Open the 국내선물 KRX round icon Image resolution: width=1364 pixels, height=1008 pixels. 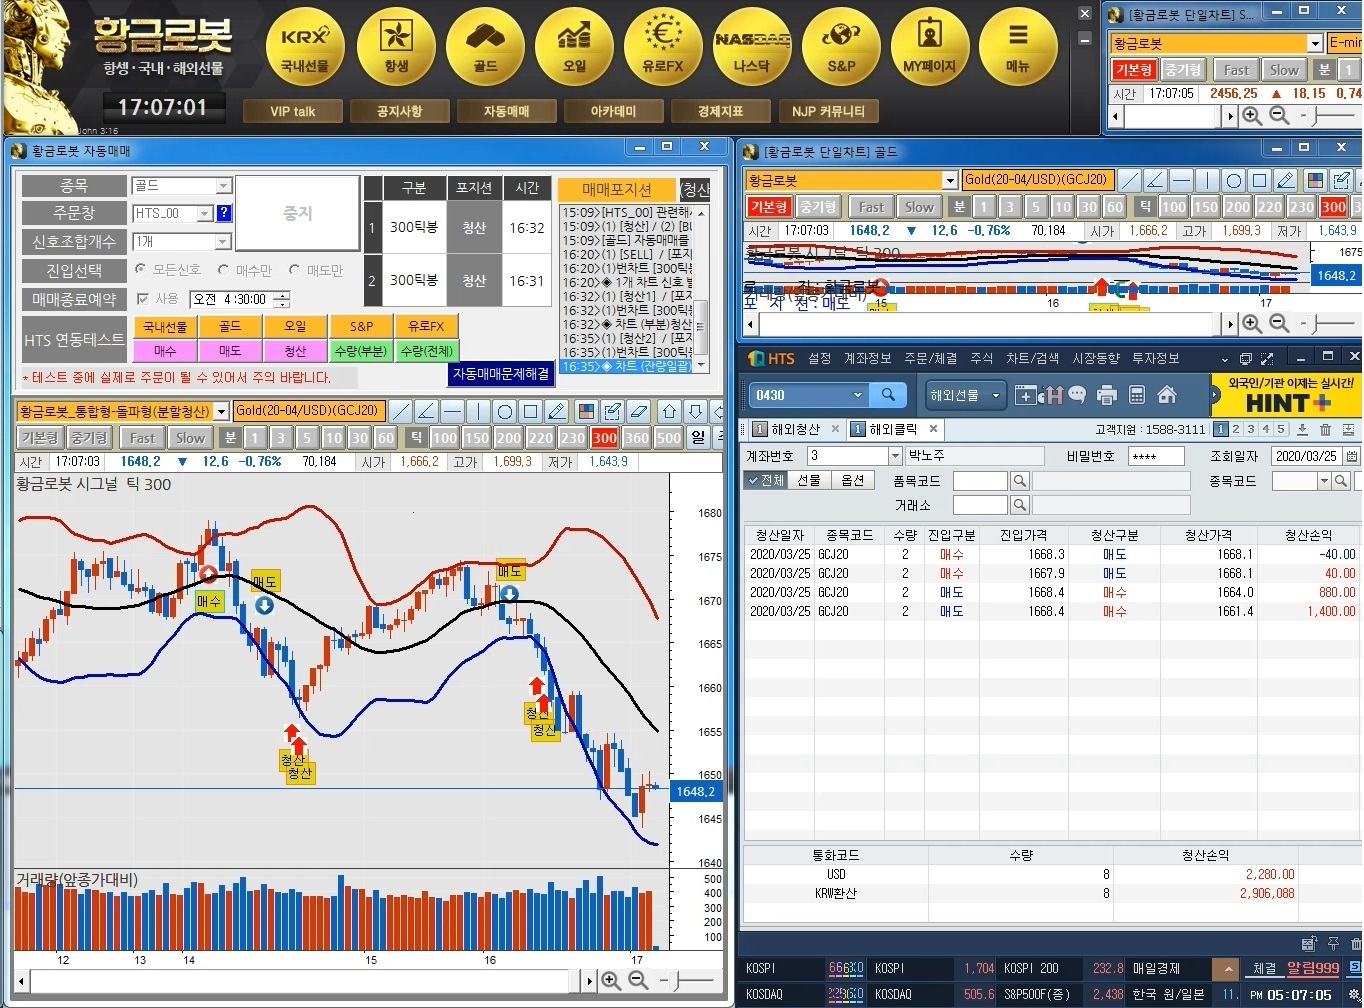305,46
